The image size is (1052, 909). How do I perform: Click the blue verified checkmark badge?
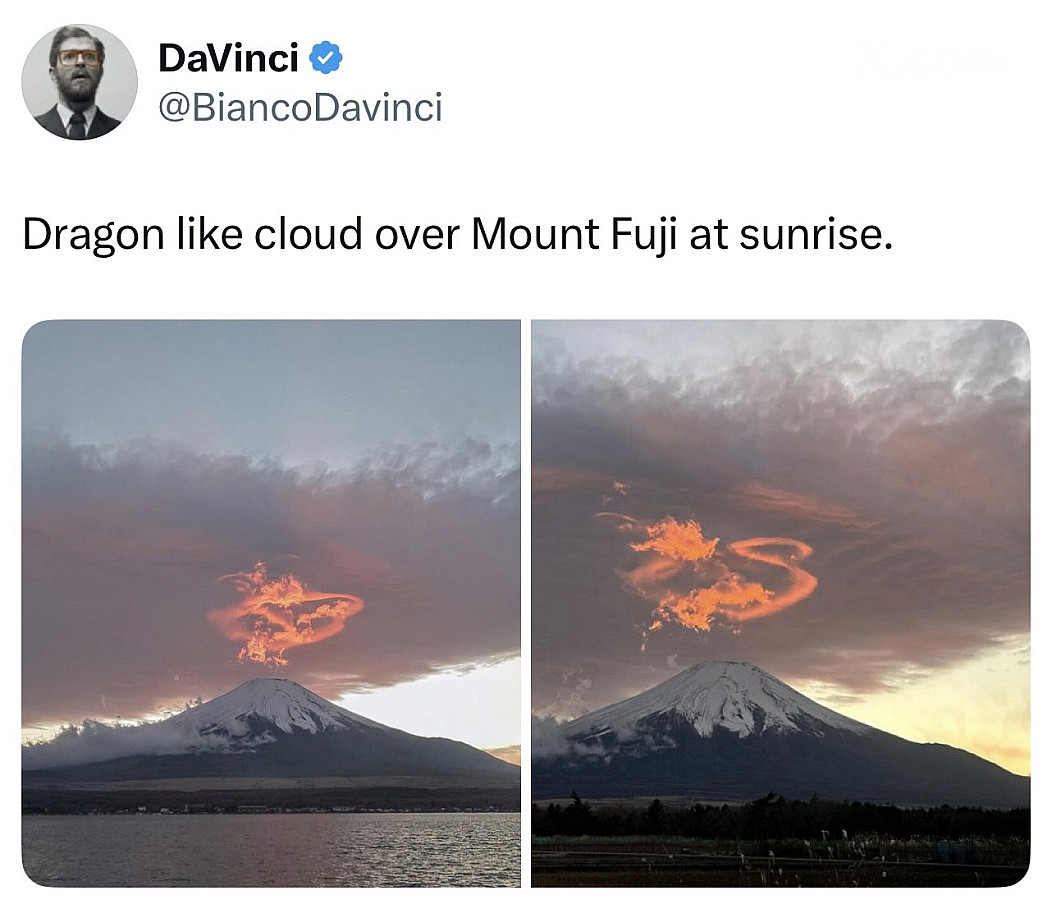325,58
